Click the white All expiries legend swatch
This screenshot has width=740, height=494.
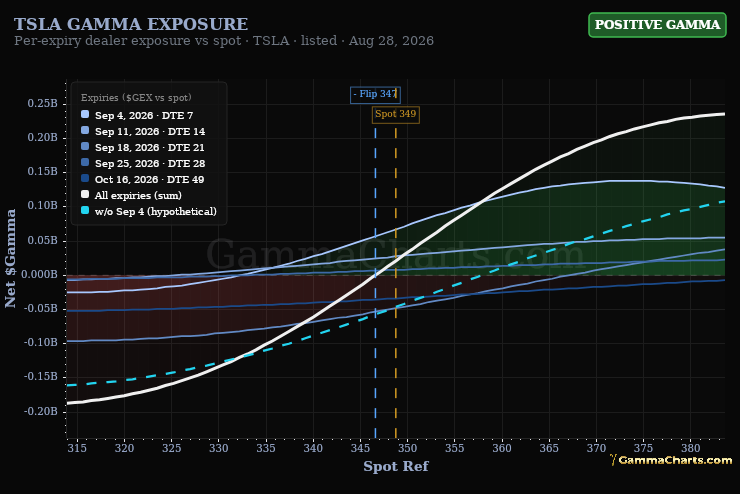click(85, 194)
